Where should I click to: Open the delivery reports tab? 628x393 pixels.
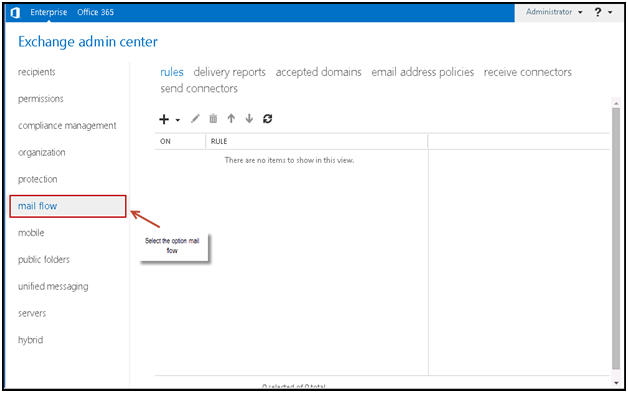(x=229, y=72)
